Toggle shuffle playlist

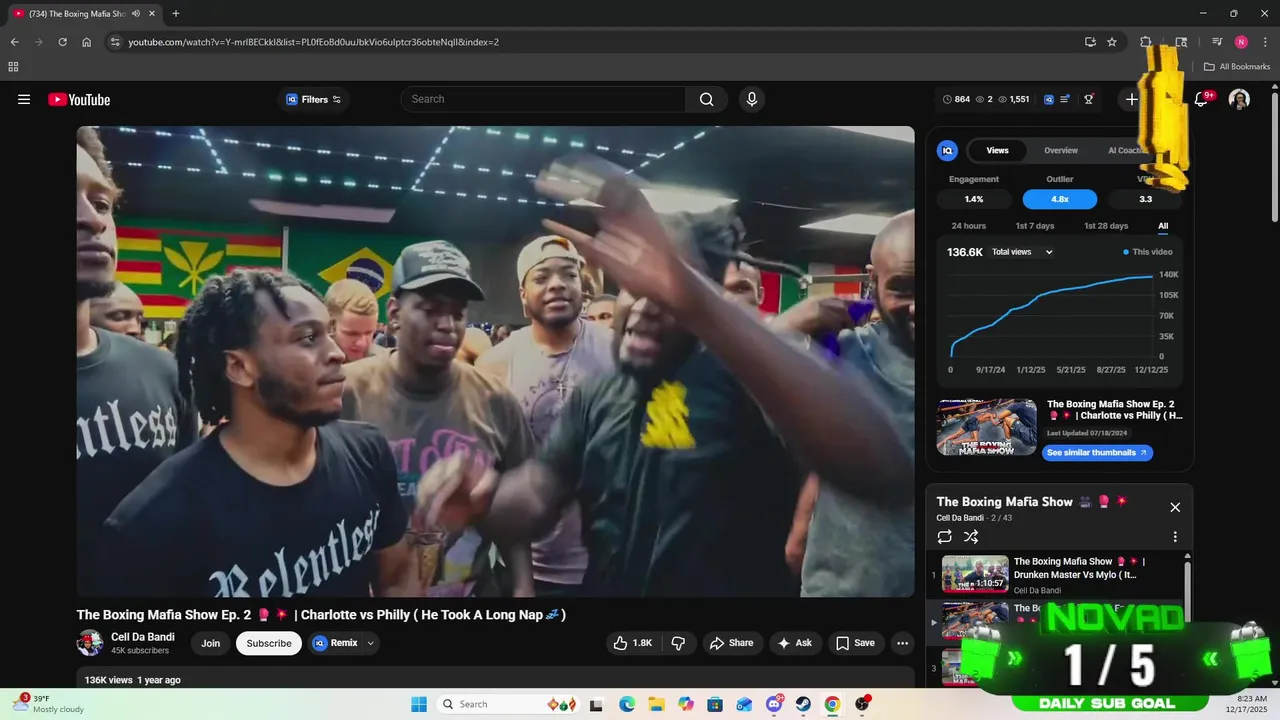click(x=971, y=537)
